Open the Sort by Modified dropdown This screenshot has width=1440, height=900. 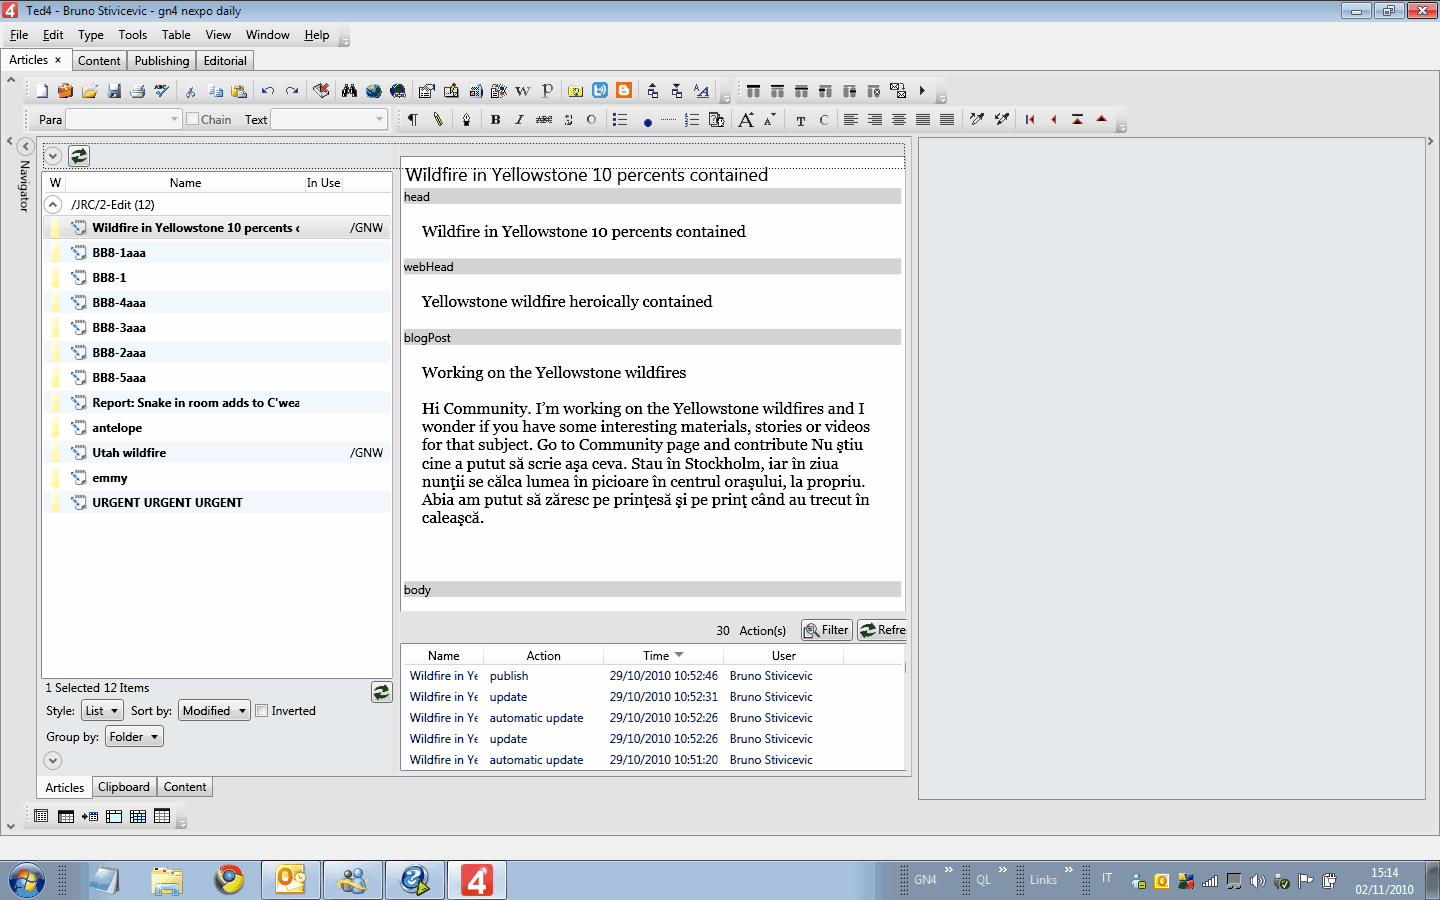pyautogui.click(x=214, y=711)
